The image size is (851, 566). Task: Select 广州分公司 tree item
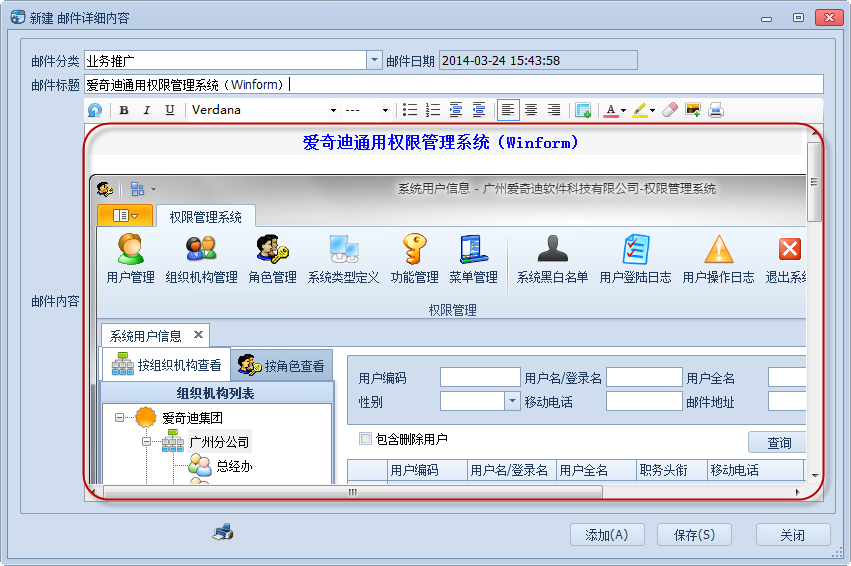[x=219, y=442]
